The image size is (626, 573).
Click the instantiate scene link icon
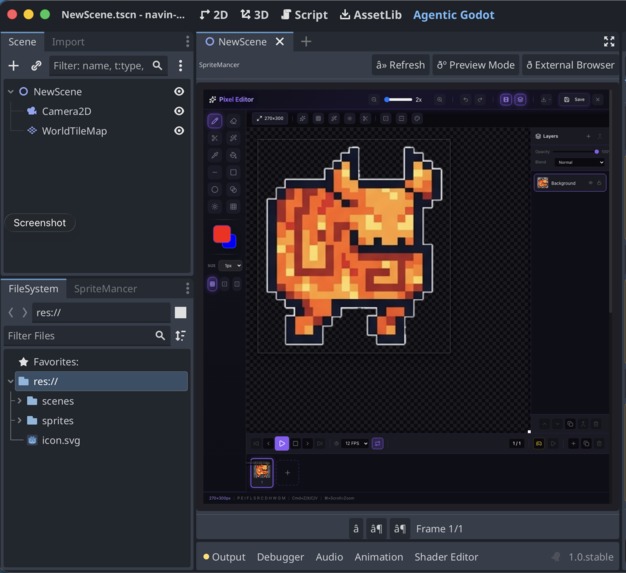tap(36, 65)
